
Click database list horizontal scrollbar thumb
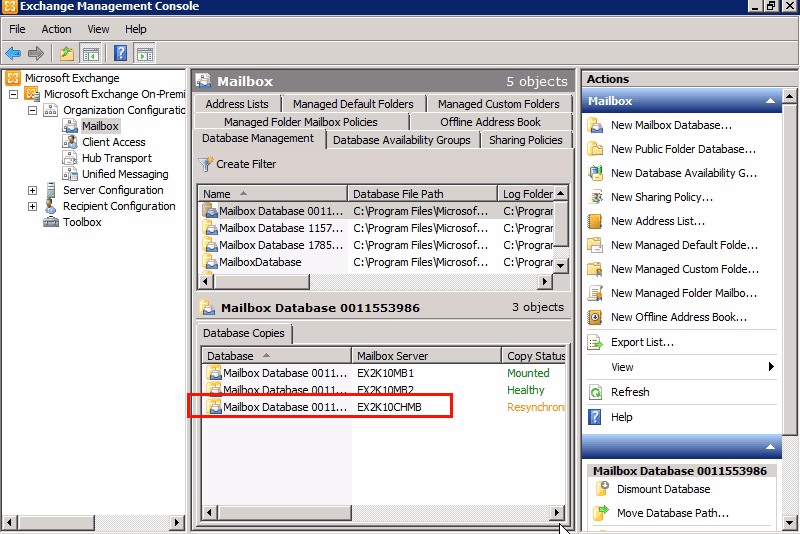pyautogui.click(x=262, y=281)
